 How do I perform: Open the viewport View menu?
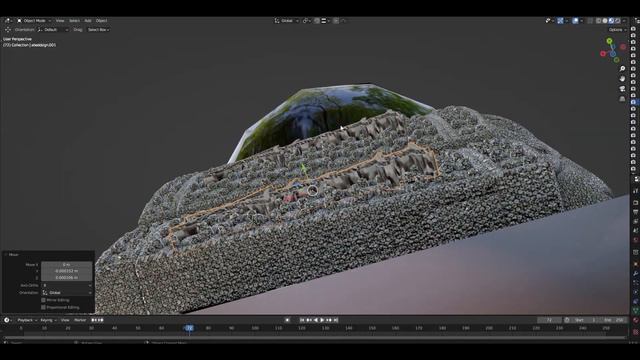[60, 20]
